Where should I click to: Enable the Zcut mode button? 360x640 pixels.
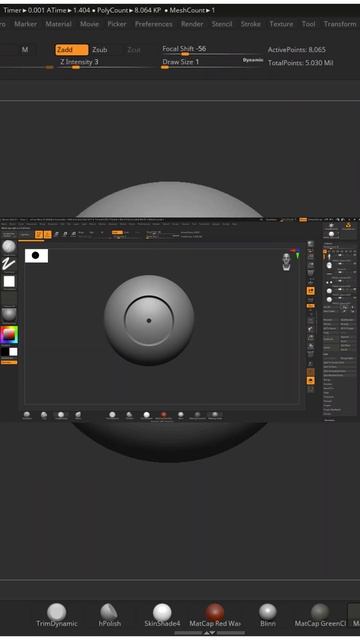tap(134, 50)
